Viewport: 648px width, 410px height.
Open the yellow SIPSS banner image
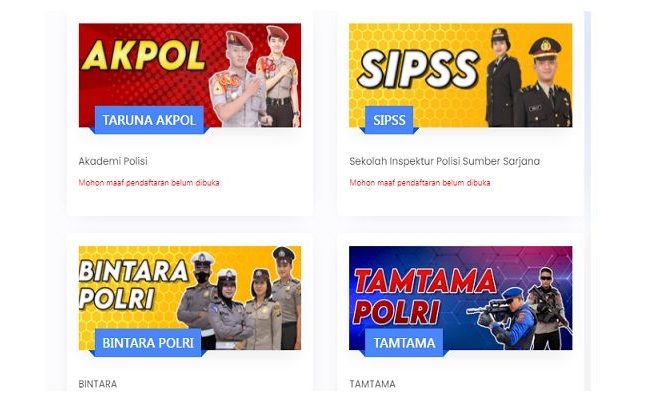click(x=460, y=75)
